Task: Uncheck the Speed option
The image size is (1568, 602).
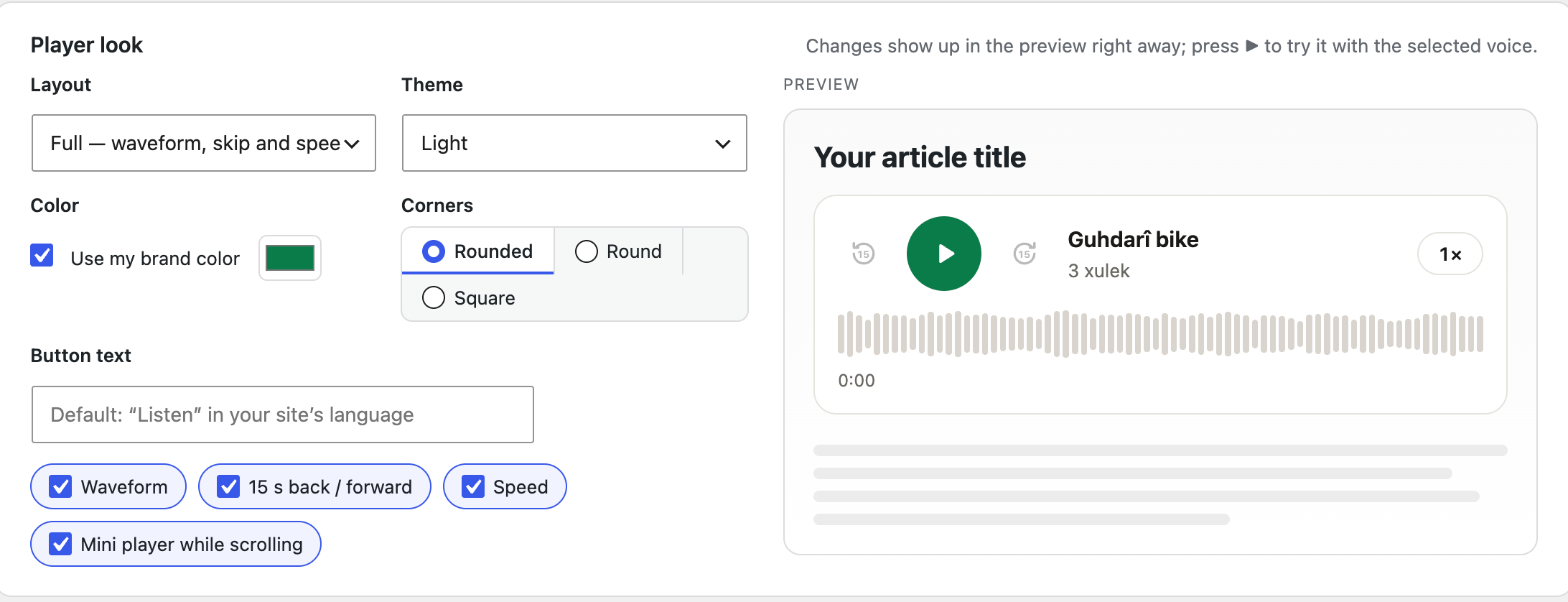Action: tap(505, 487)
